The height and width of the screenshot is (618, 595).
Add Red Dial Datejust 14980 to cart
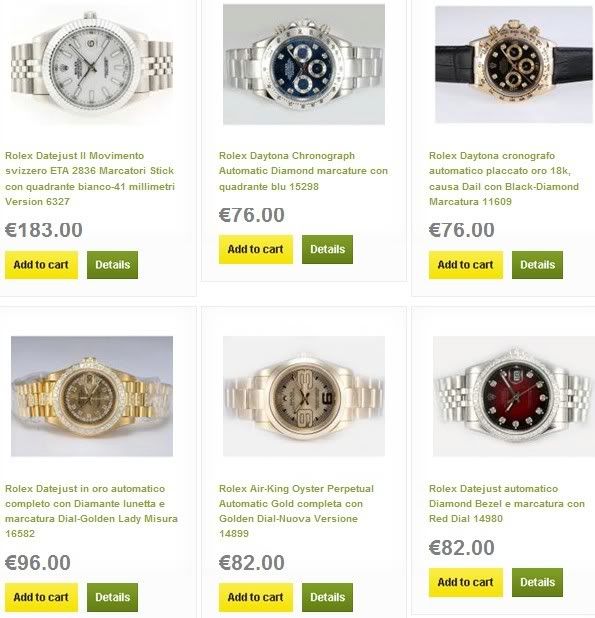(466, 582)
